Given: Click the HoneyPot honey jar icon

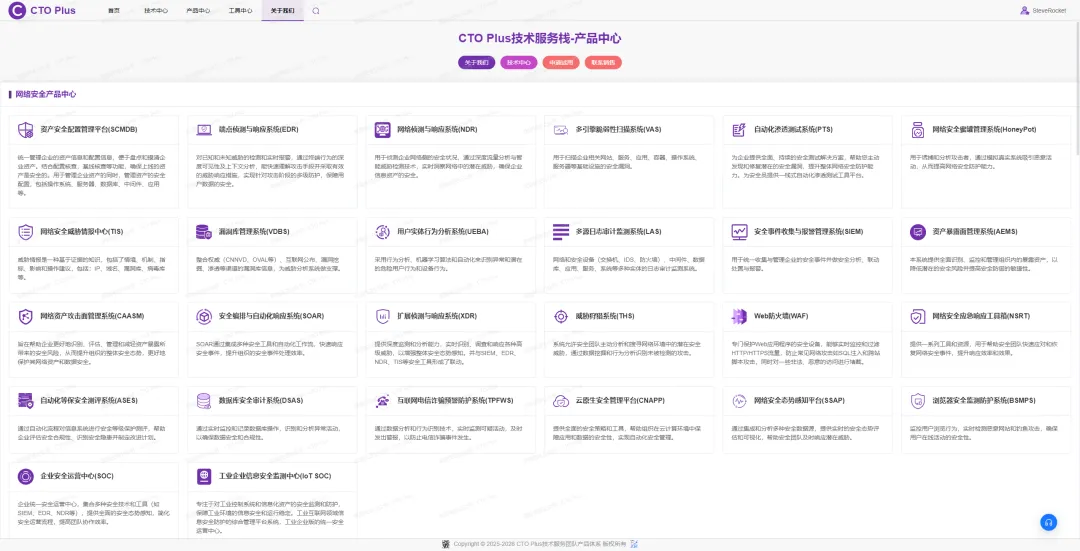Looking at the screenshot, I should pyautogui.click(x=917, y=129).
